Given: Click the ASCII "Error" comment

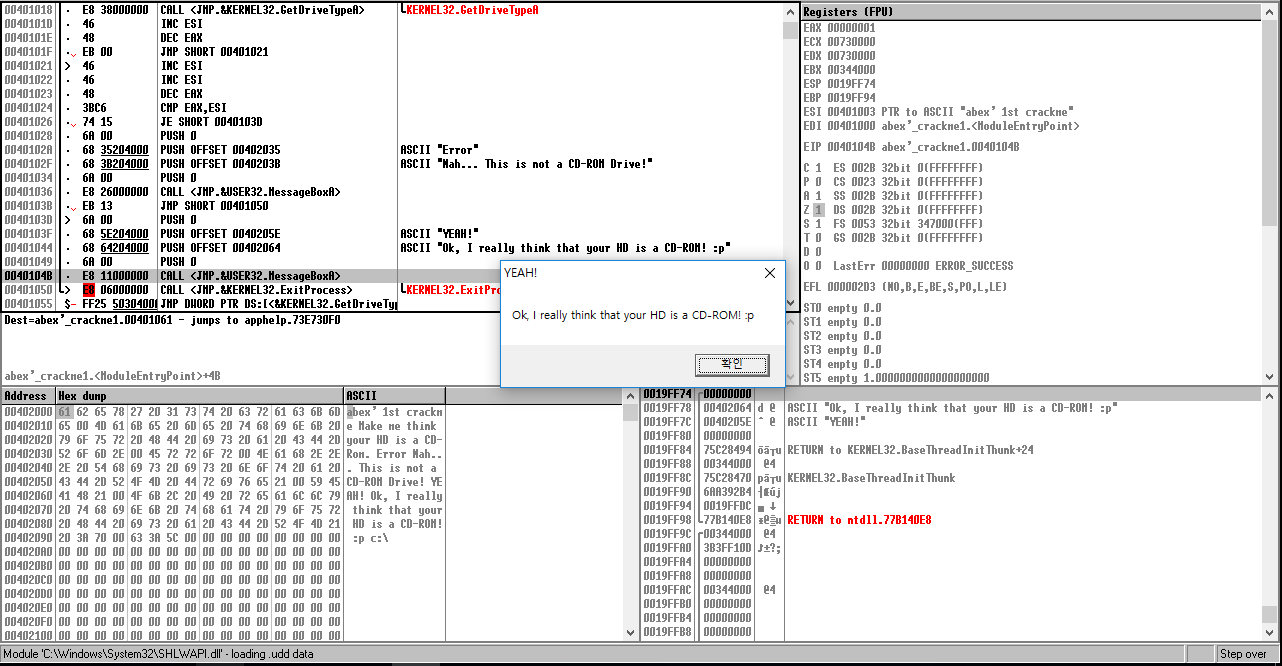Looking at the screenshot, I should tap(439, 150).
